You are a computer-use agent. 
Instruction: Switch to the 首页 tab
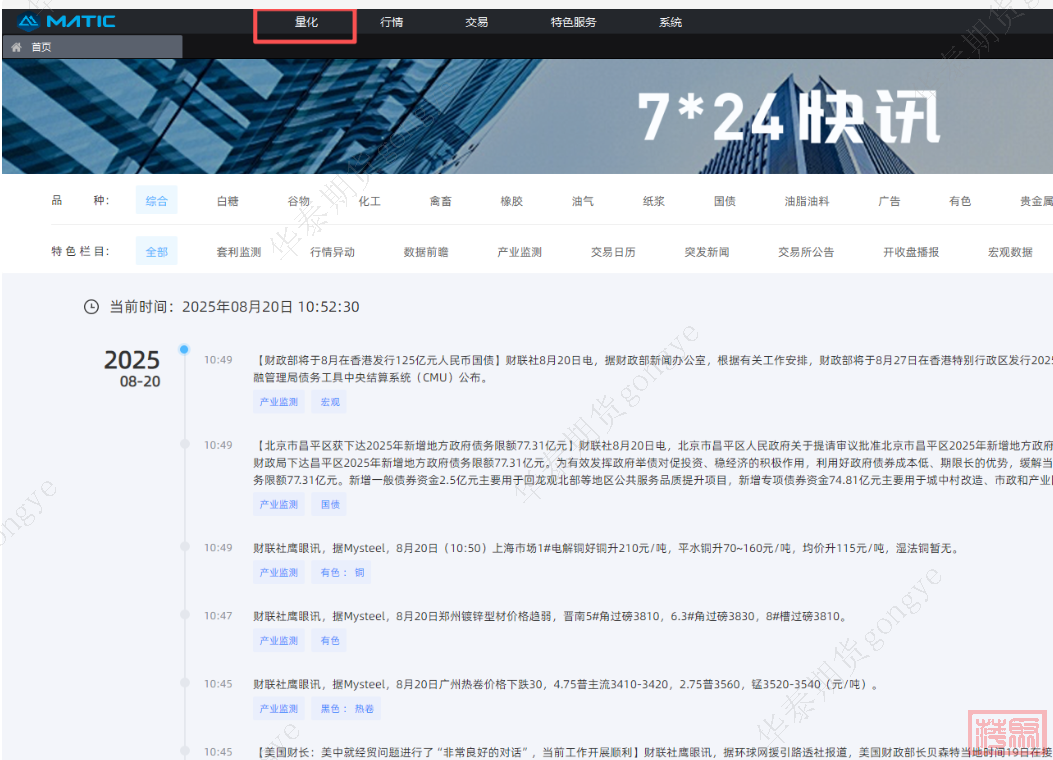(x=41, y=47)
